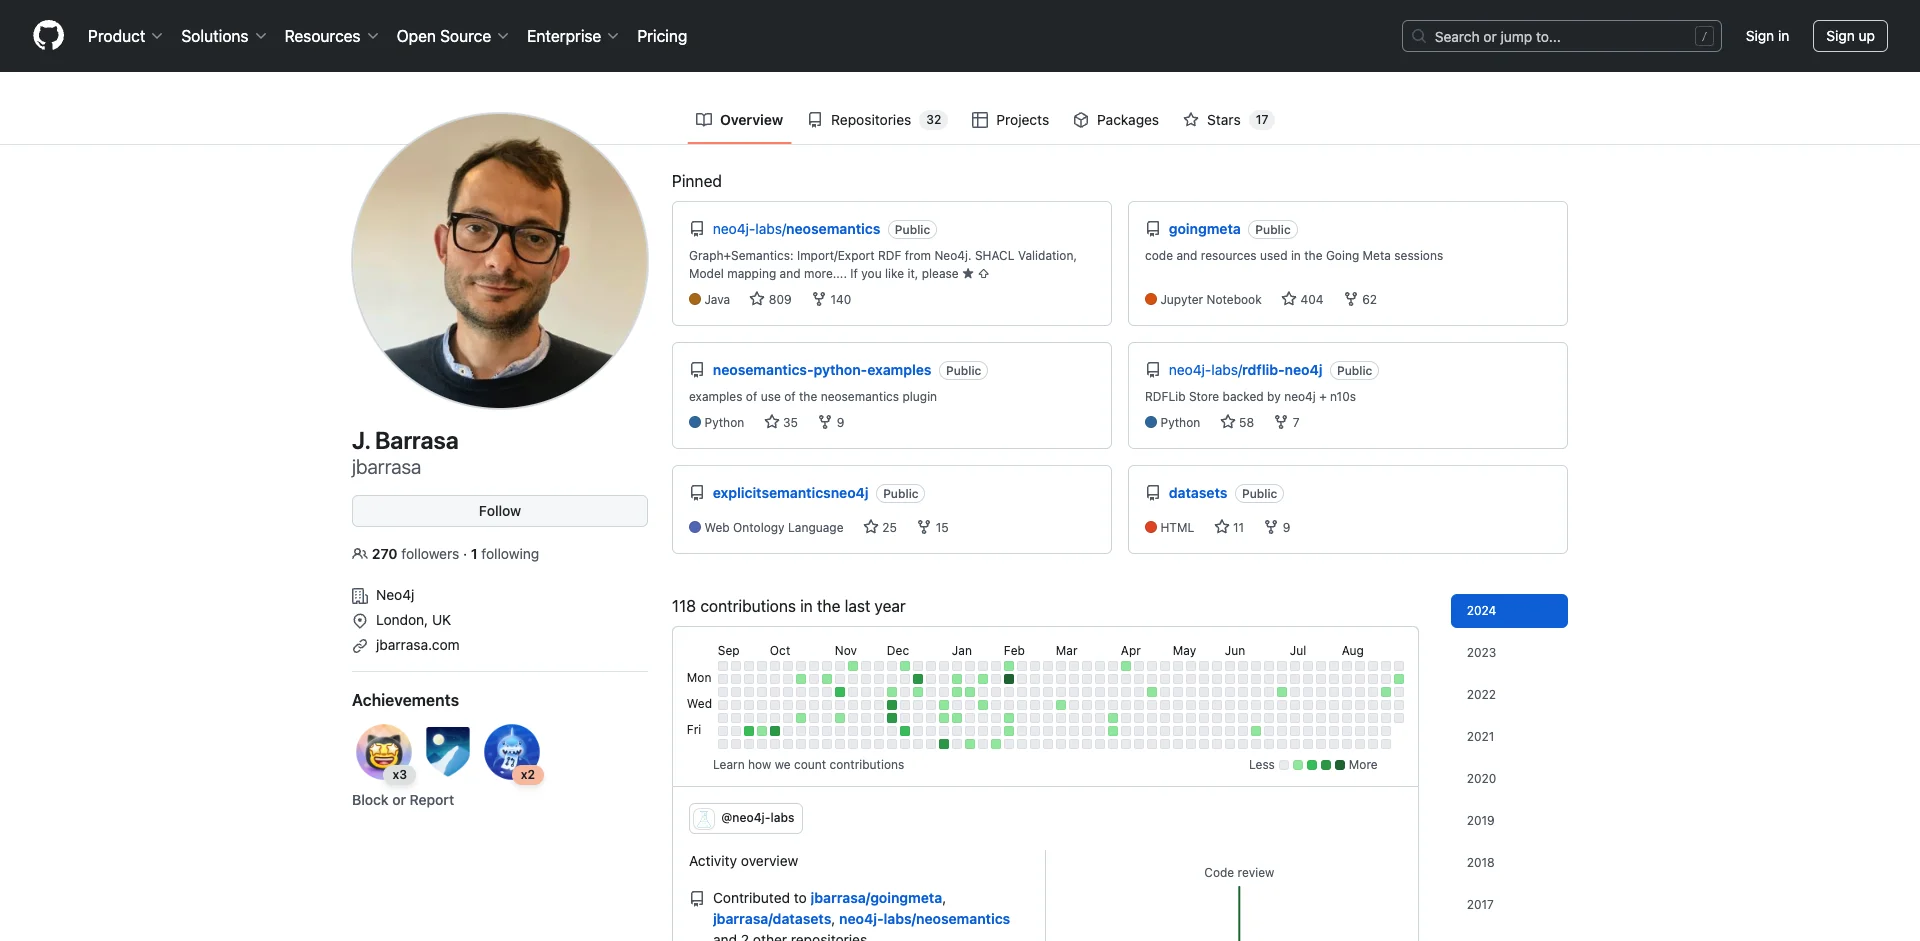Click the search magnifier icon
This screenshot has width=1920, height=941.
pyautogui.click(x=1419, y=36)
